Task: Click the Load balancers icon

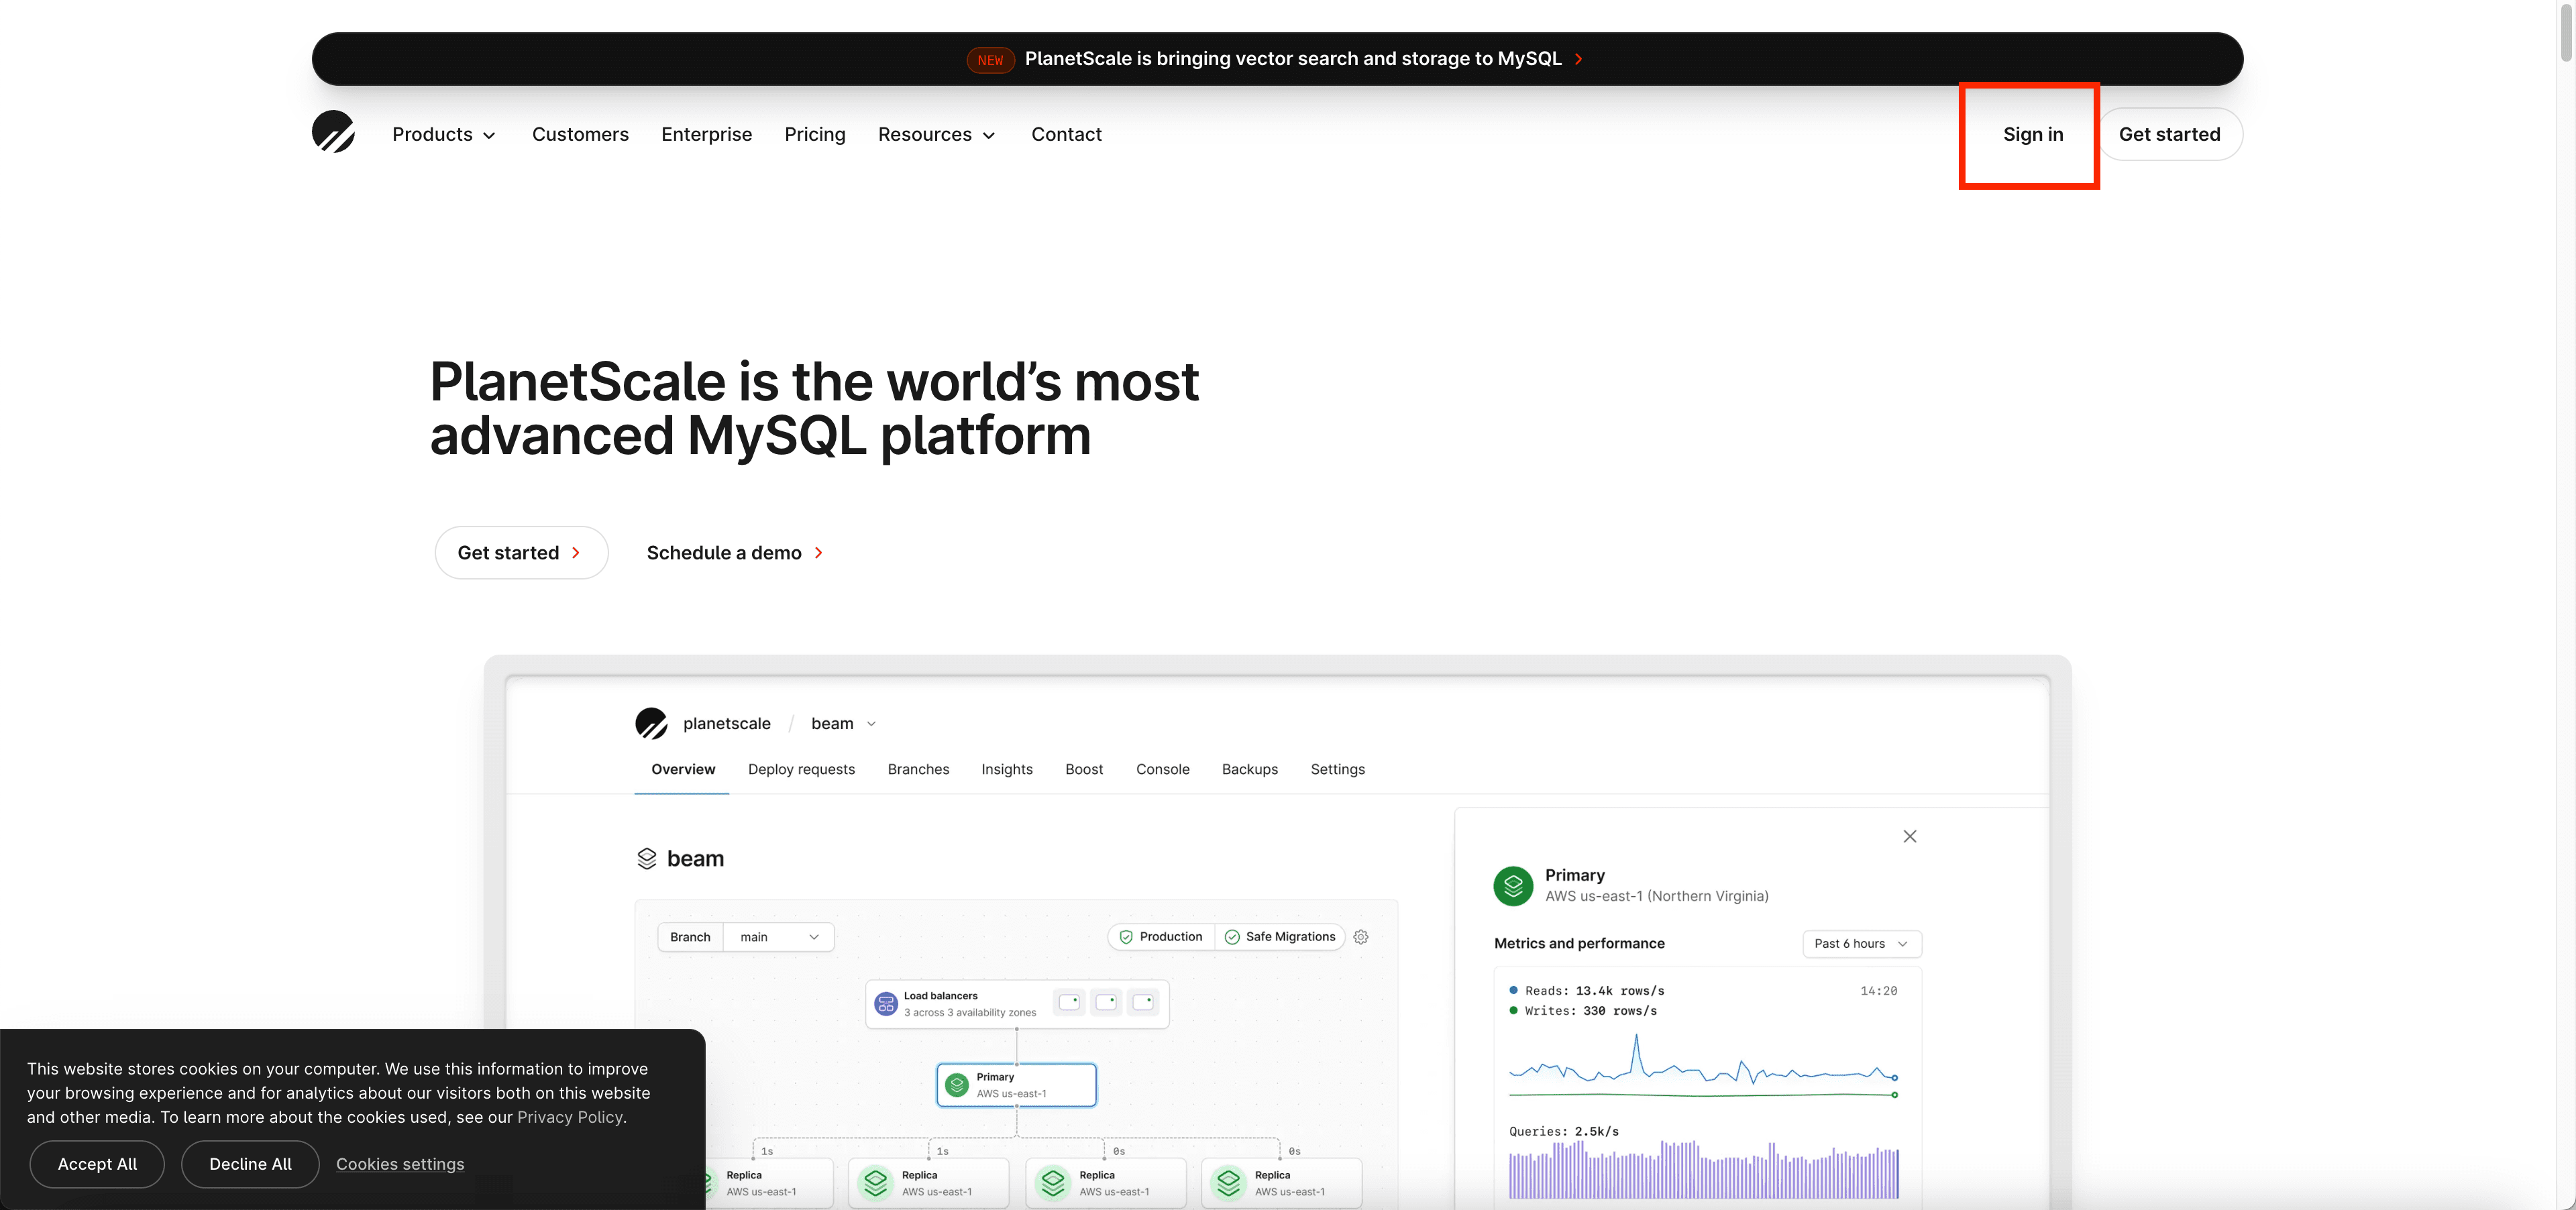Action: pos(885,1003)
